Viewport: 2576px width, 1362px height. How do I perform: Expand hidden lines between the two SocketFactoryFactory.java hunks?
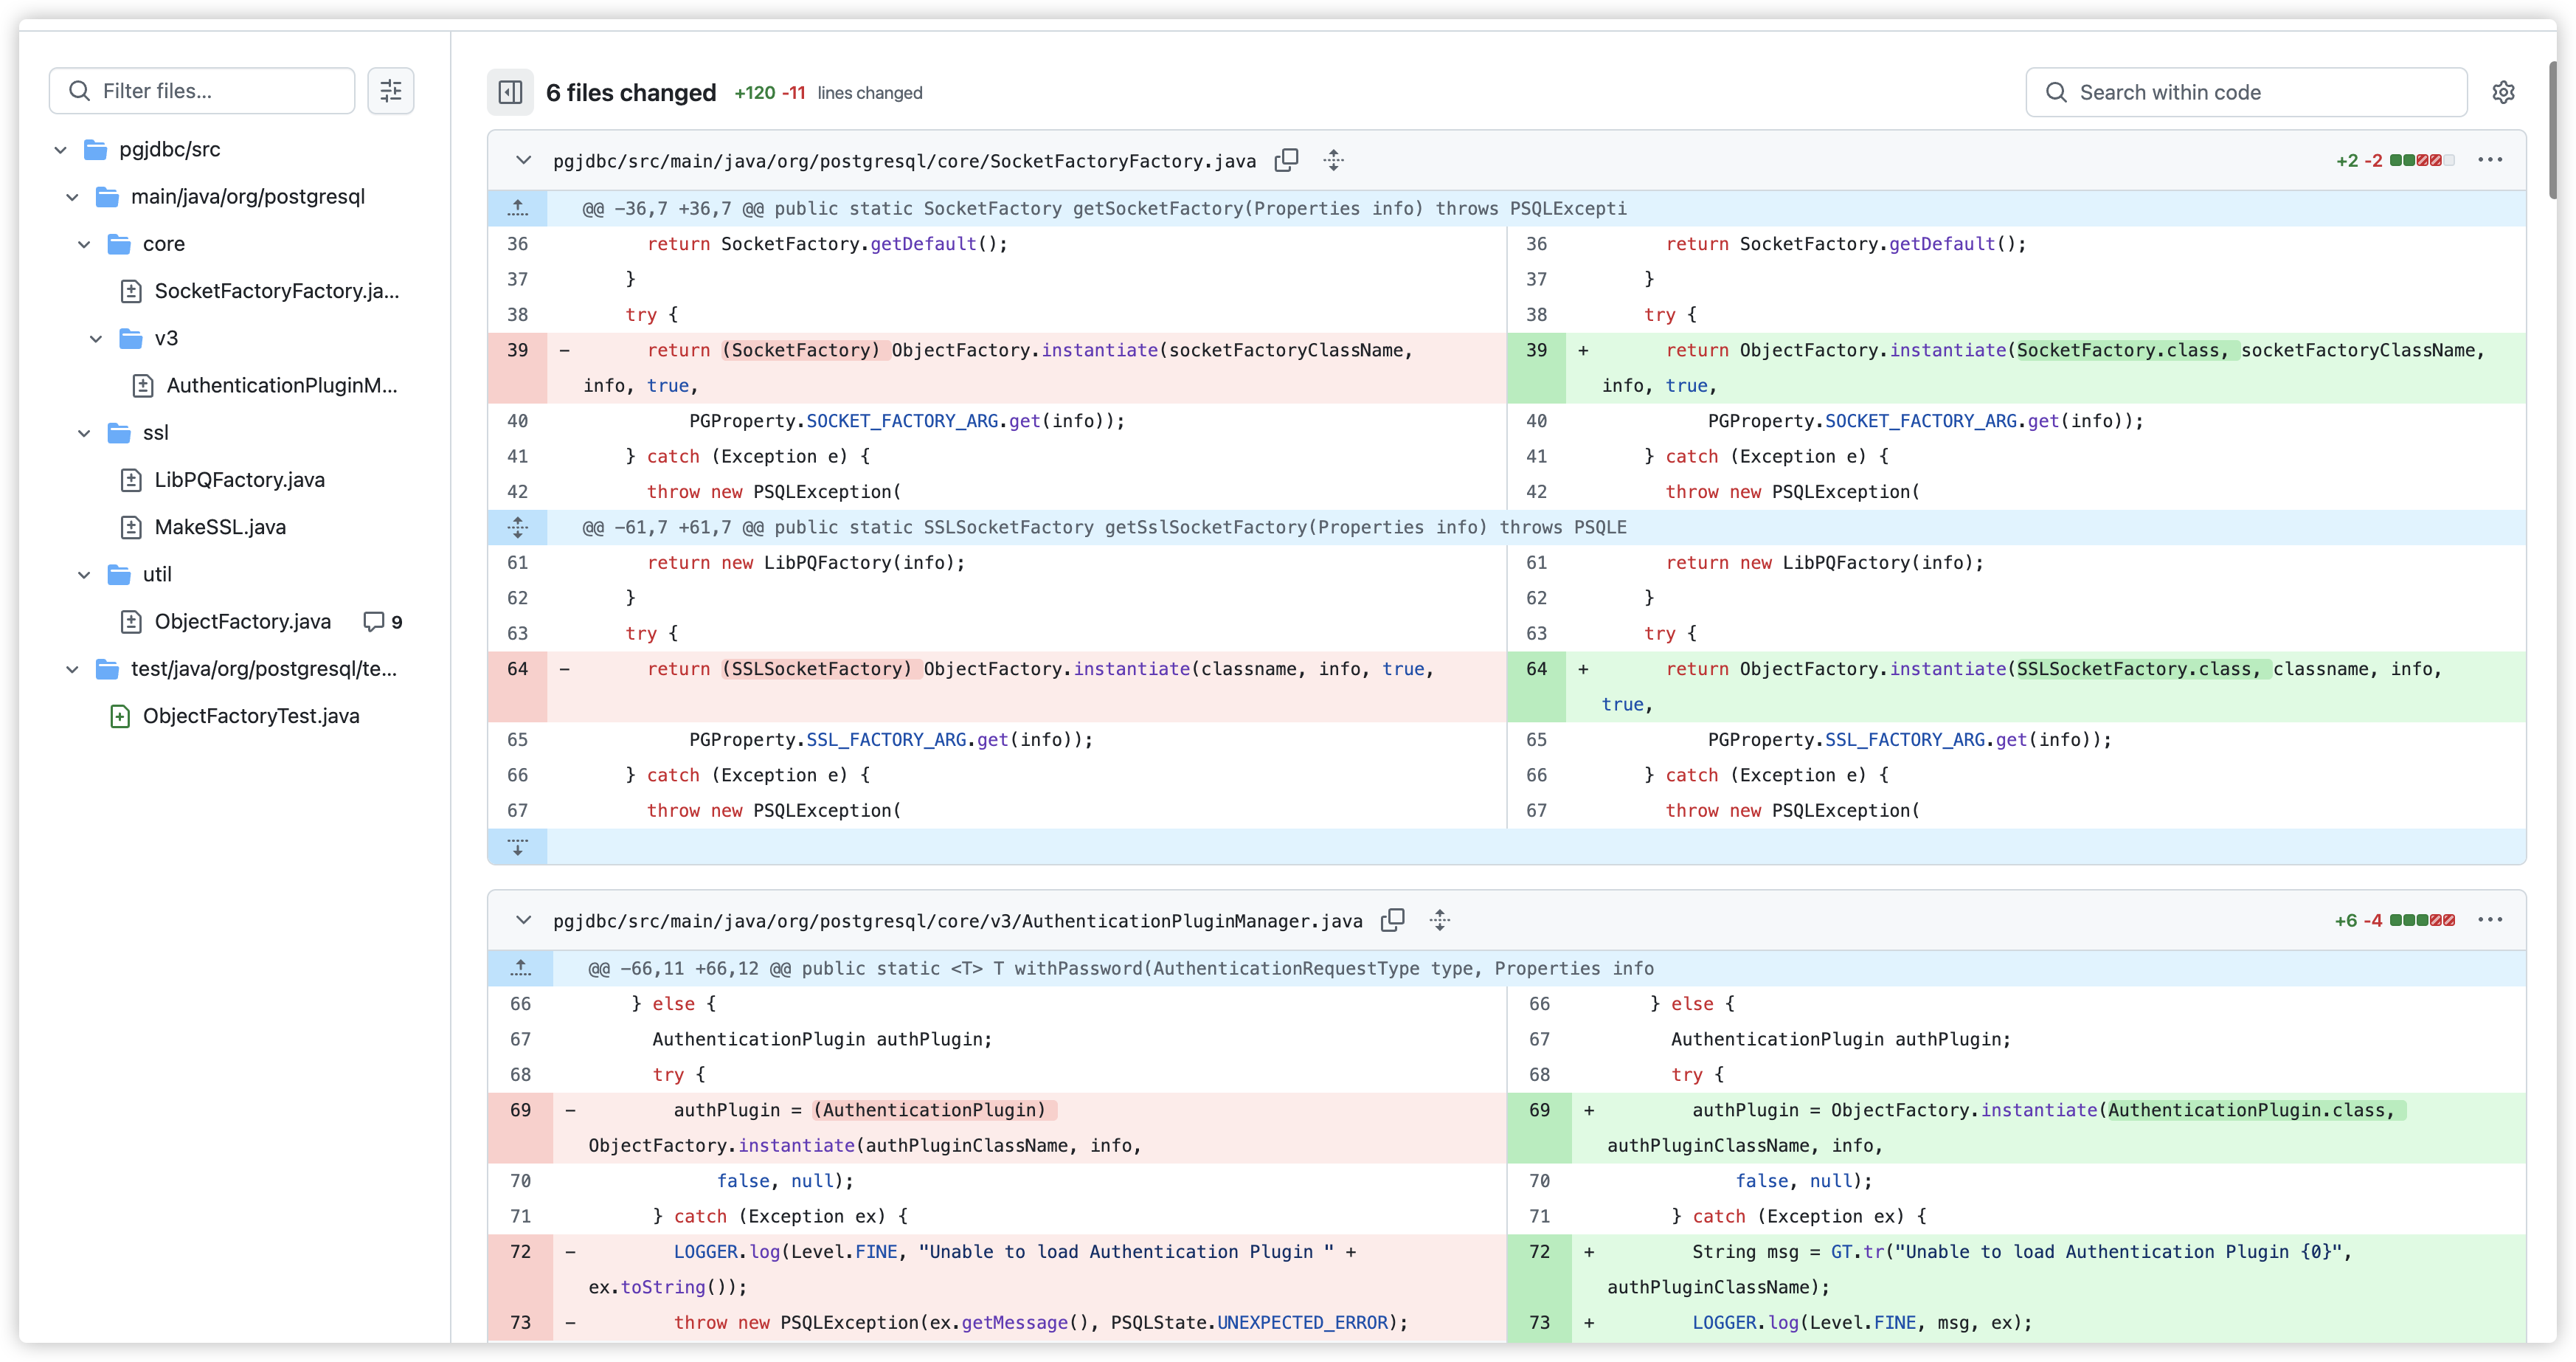coord(518,527)
